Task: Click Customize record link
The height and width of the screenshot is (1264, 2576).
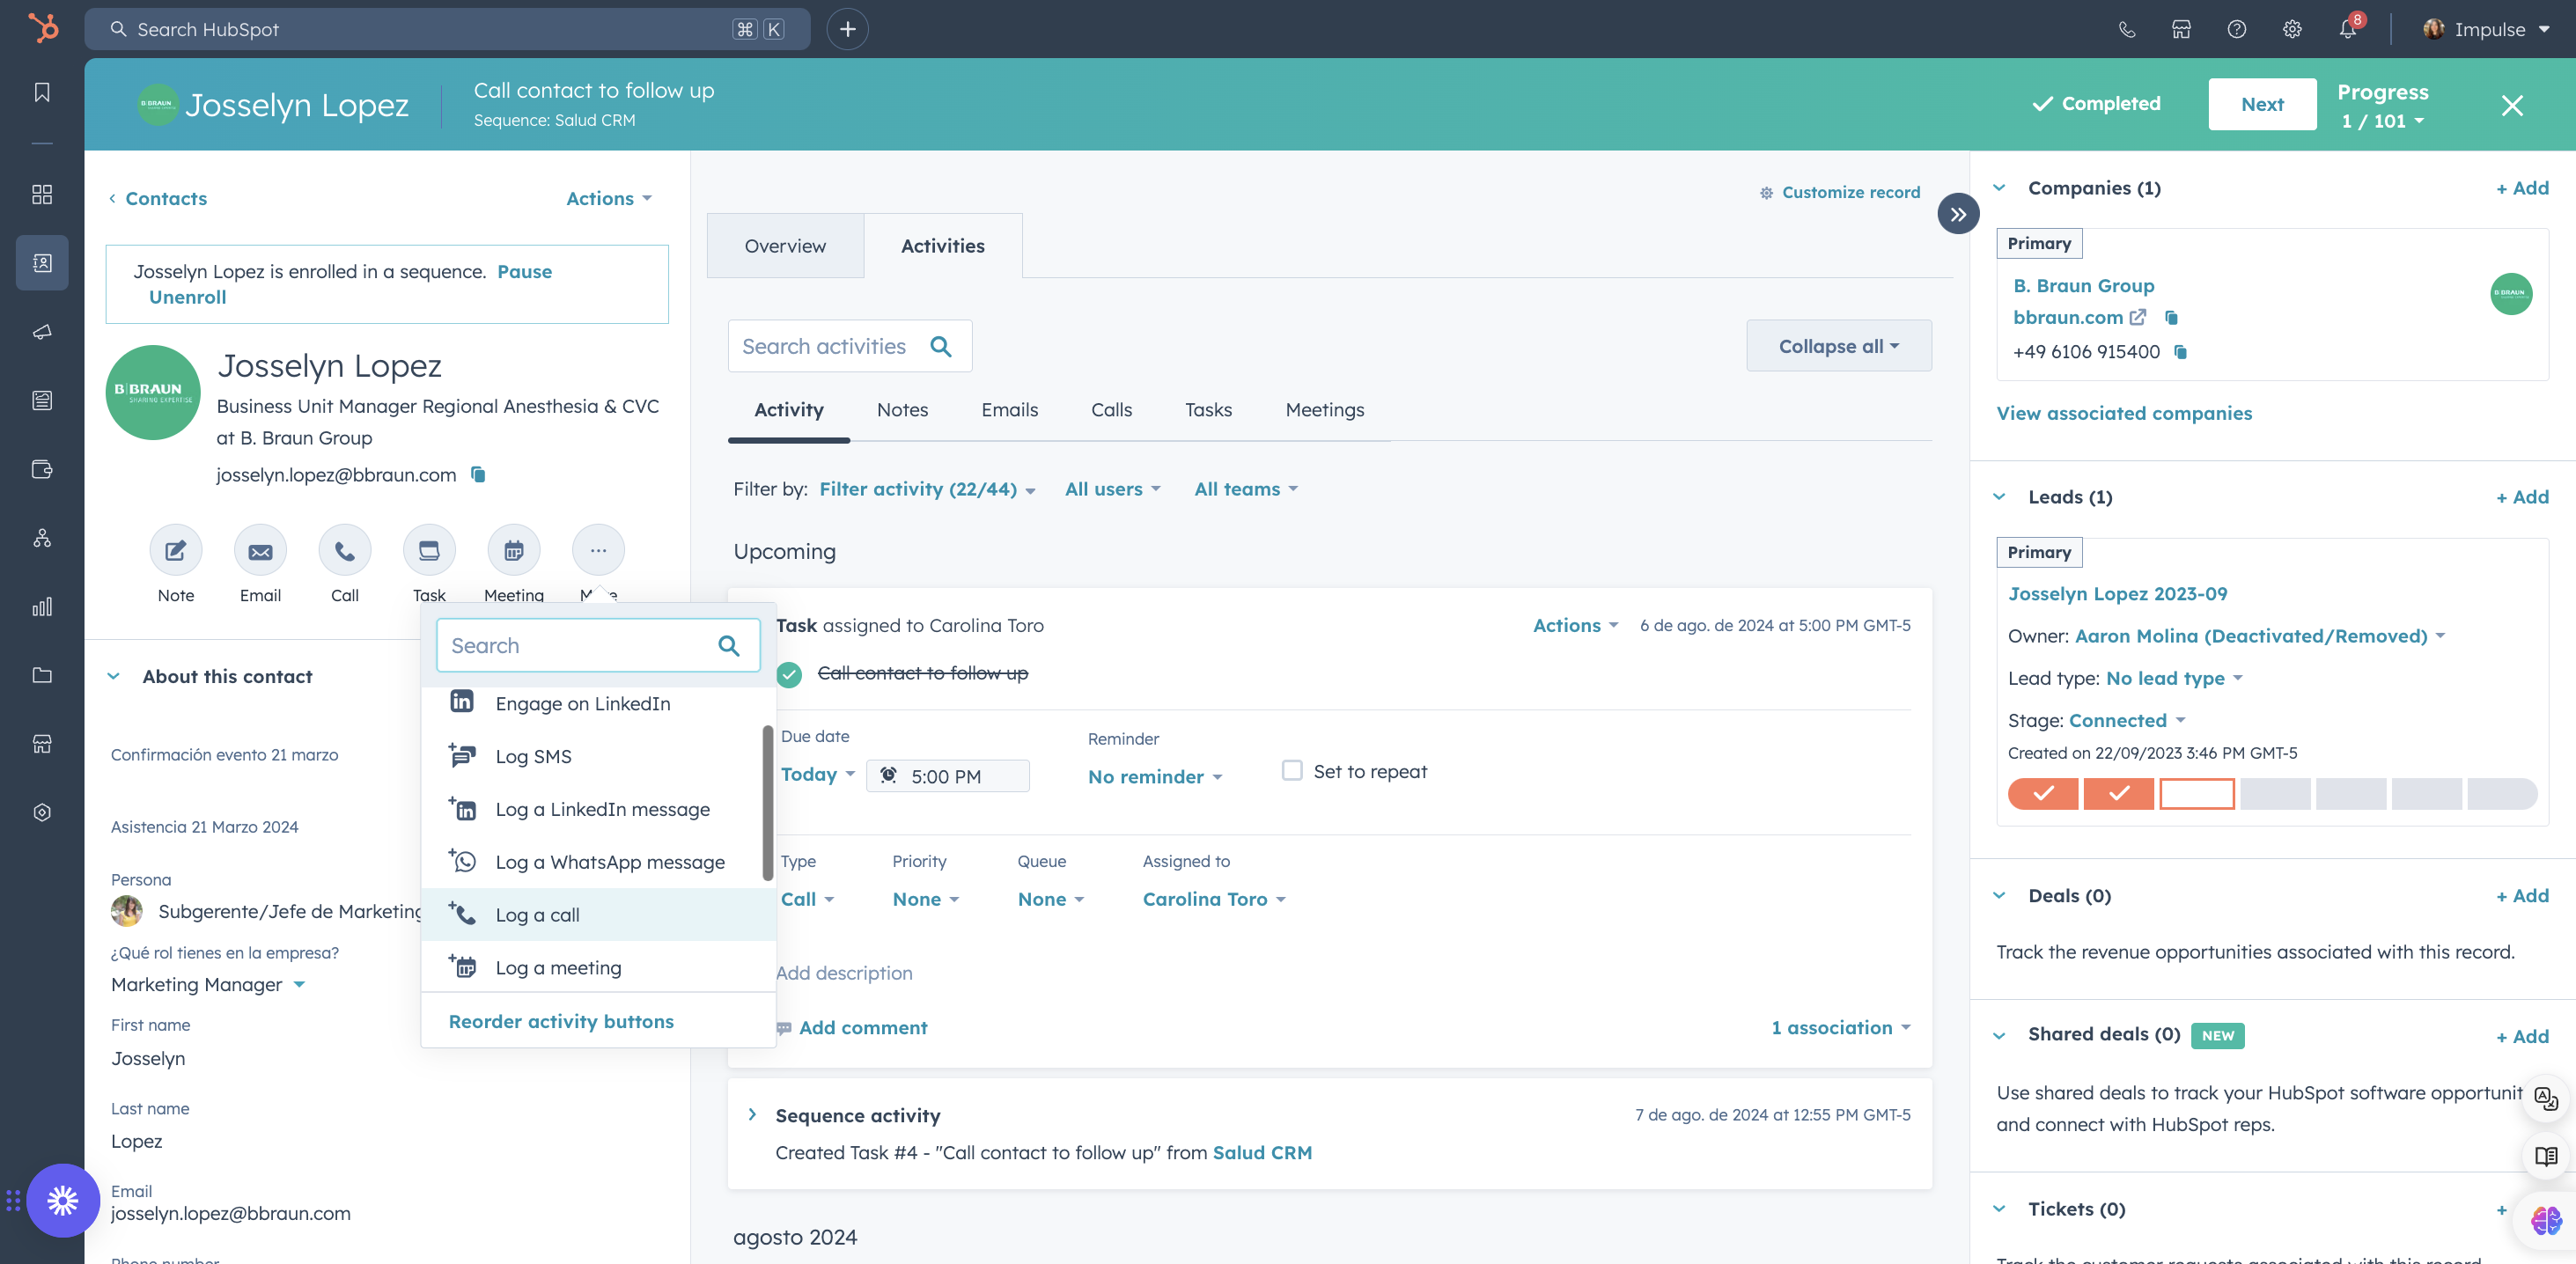Action: click(x=1840, y=192)
